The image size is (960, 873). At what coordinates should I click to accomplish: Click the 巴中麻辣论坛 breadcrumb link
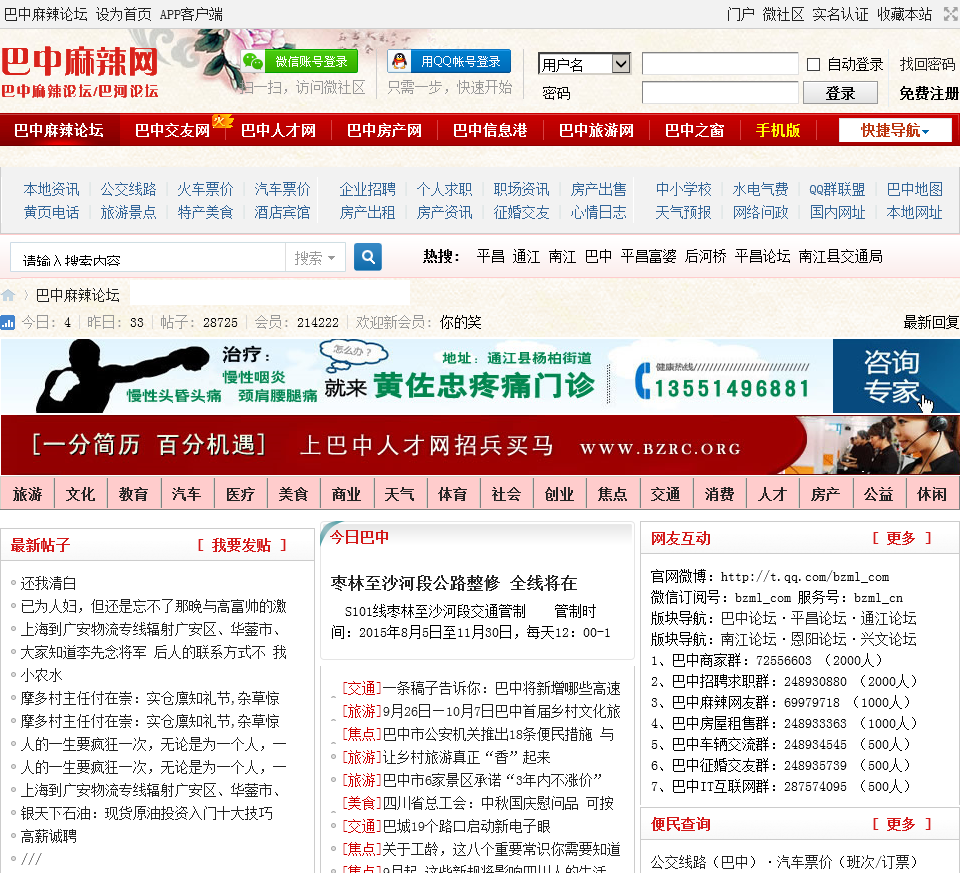point(77,296)
